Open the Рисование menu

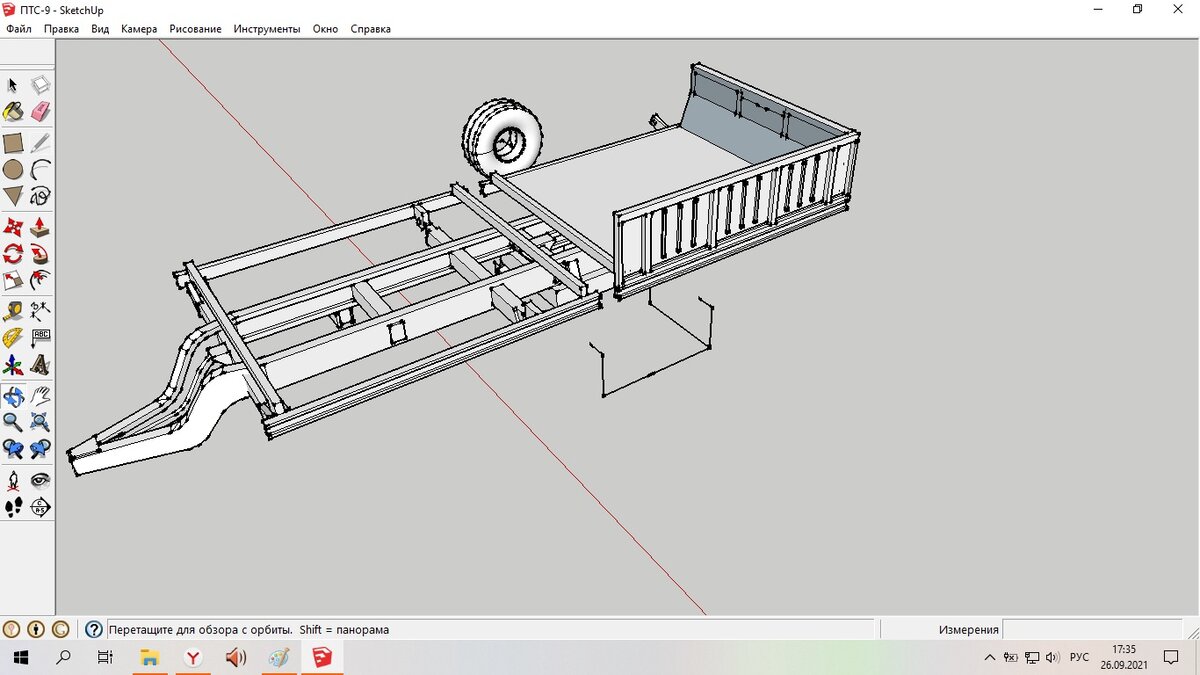(x=195, y=29)
